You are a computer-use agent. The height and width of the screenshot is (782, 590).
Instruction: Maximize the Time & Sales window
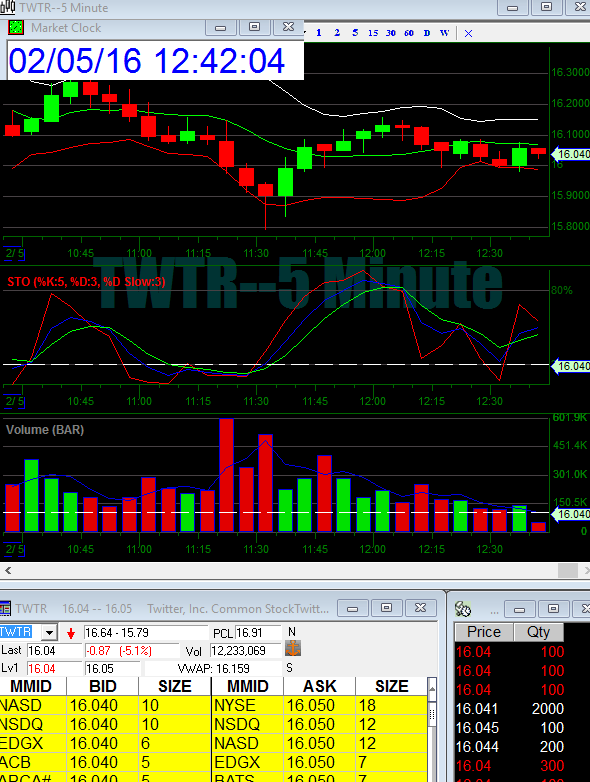click(553, 608)
